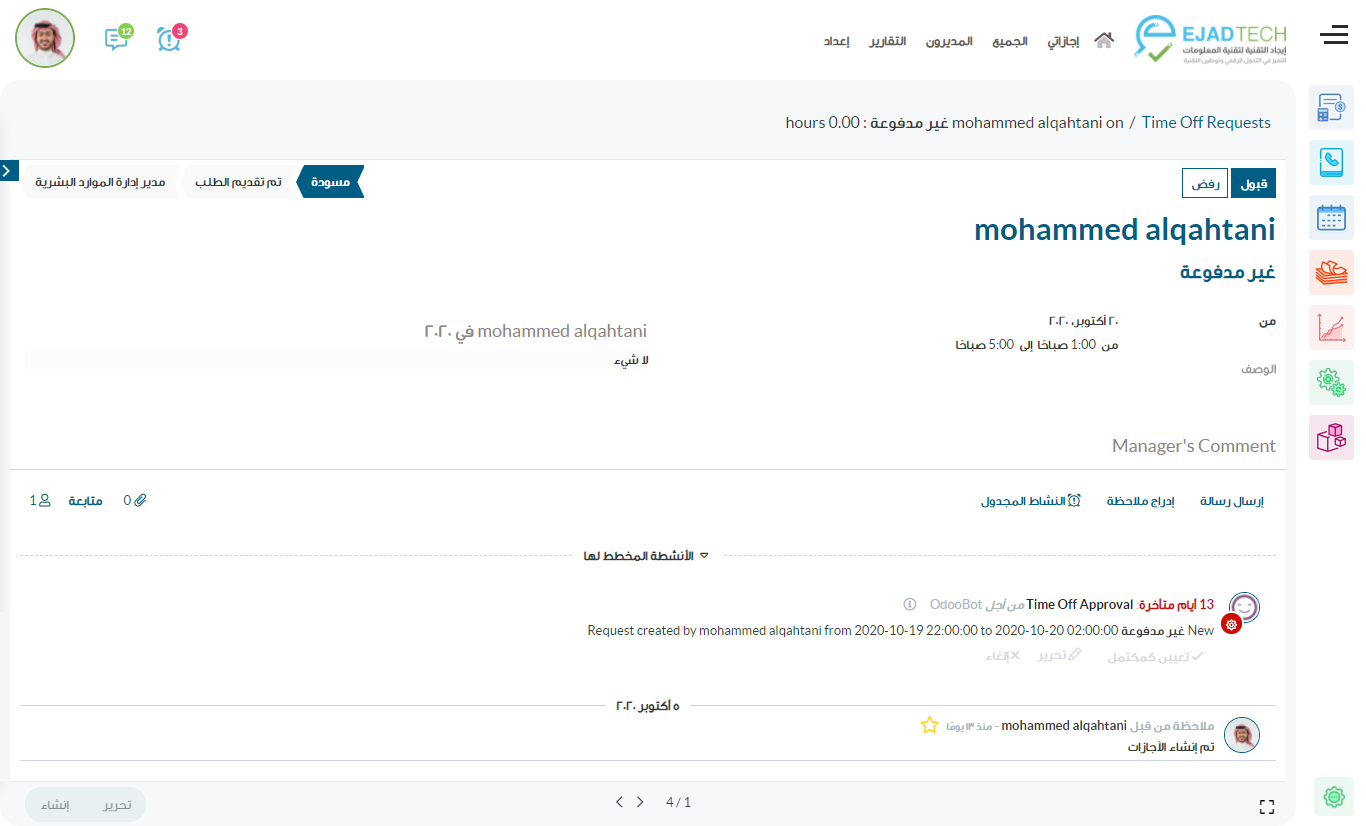Click the home icon in navbar
Viewport: 1366px width, 826px height.
pyautogui.click(x=1104, y=41)
